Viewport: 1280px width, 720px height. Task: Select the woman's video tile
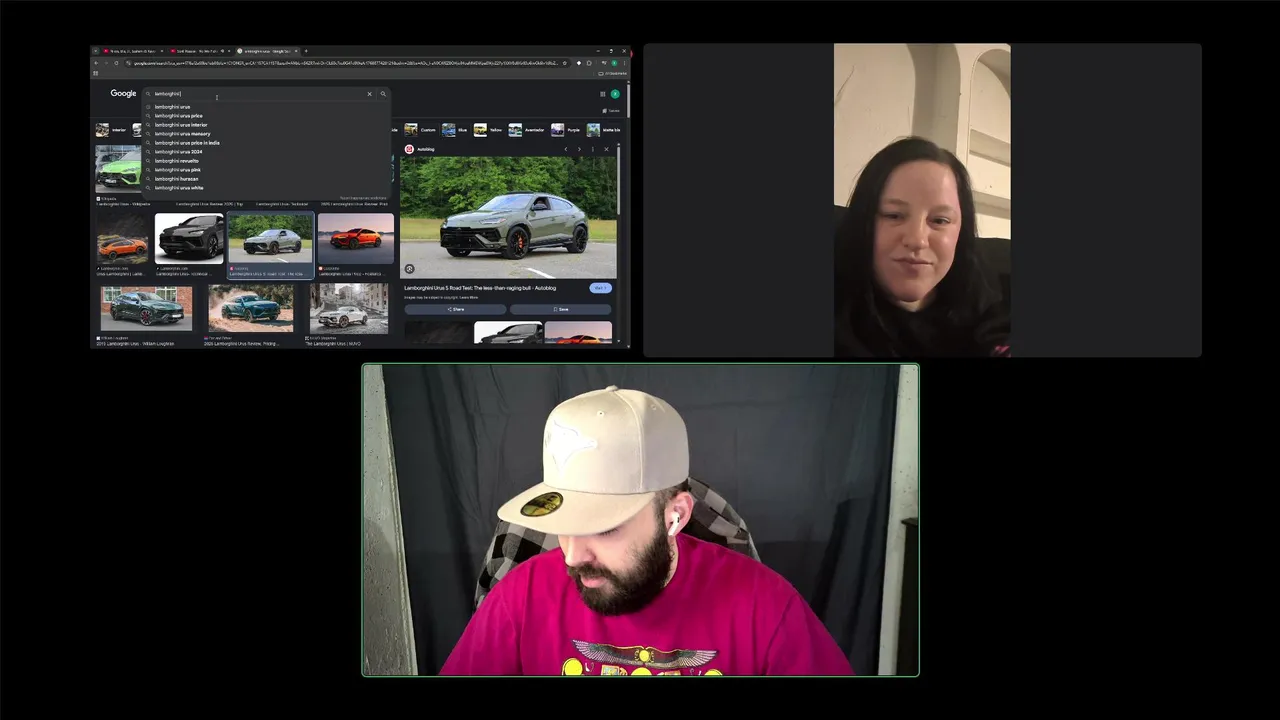922,200
